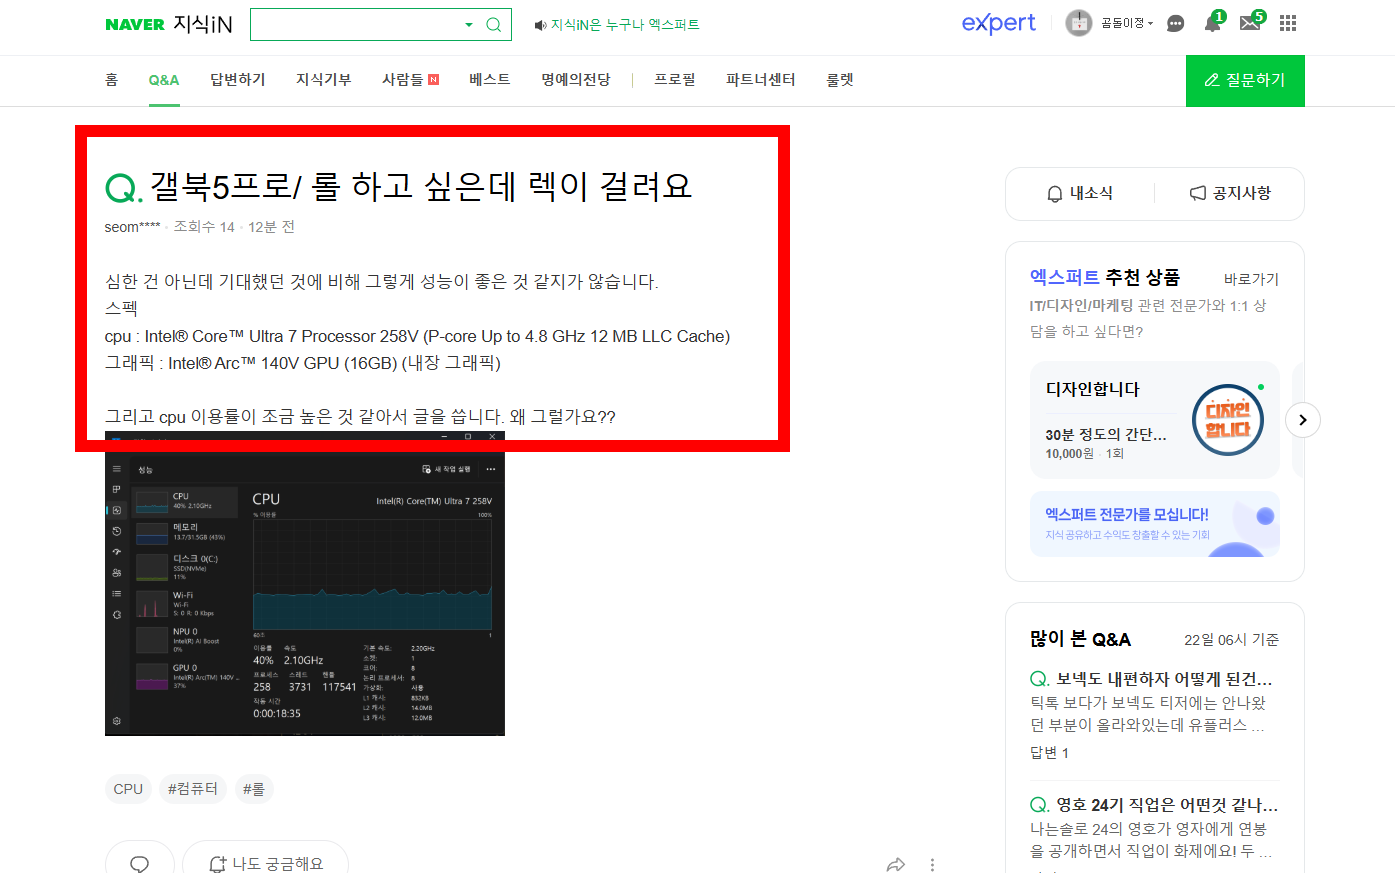Viewport: 1395px width, 873px height.
Task: Click the magnifier search icon
Action: 494,25
